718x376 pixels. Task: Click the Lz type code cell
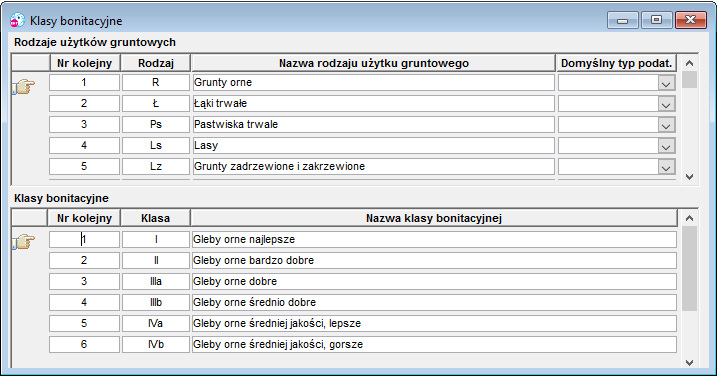pos(156,167)
